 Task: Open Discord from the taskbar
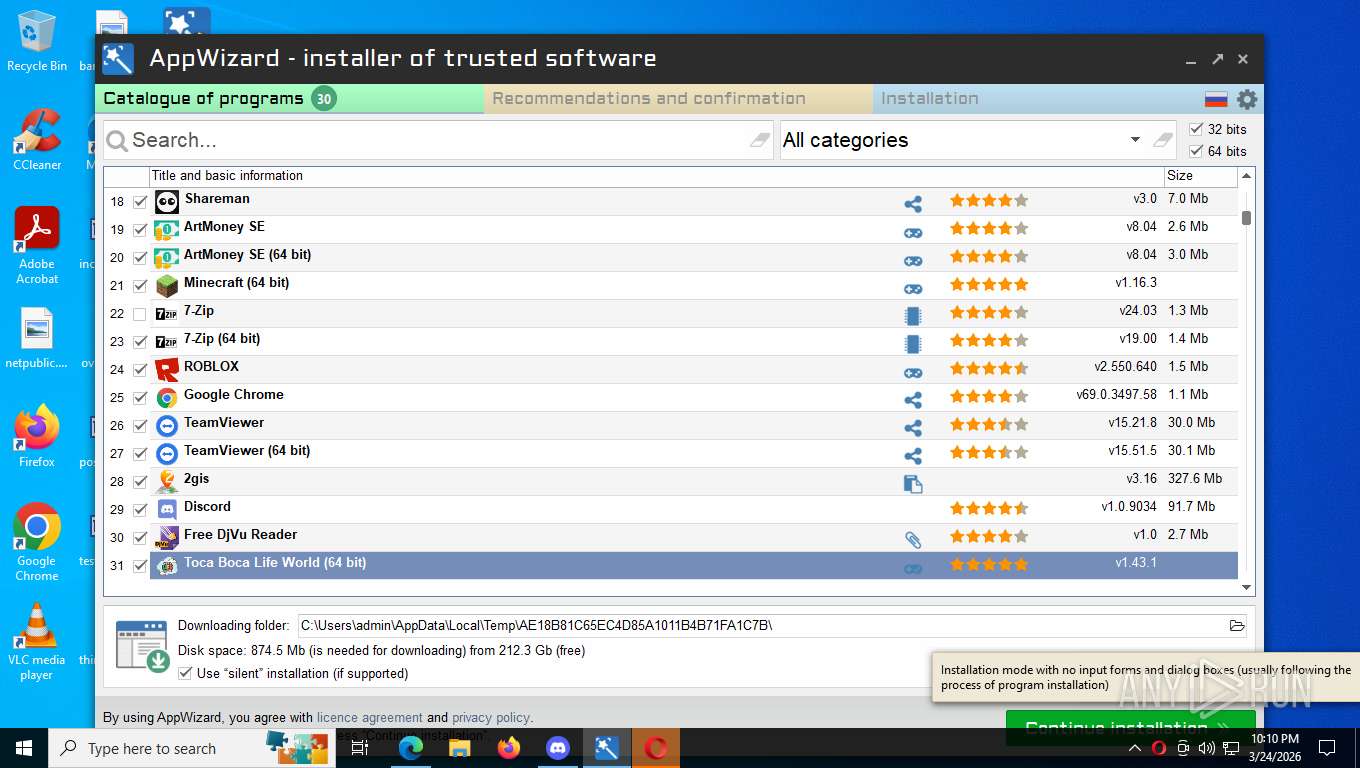click(558, 748)
